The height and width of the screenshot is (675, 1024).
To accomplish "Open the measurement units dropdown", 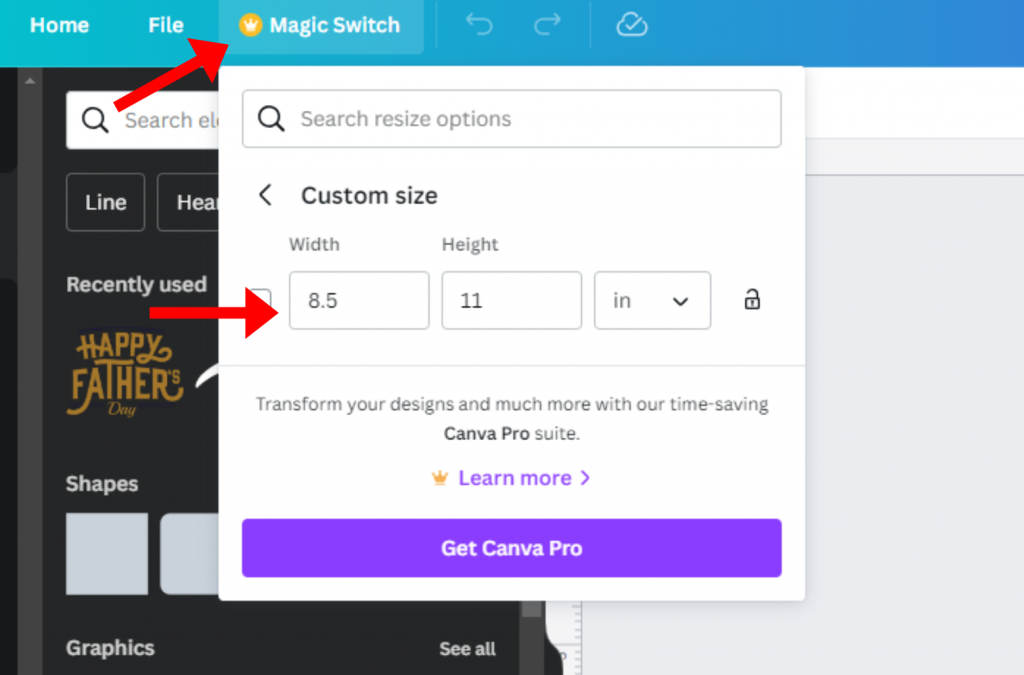I will (x=652, y=300).
